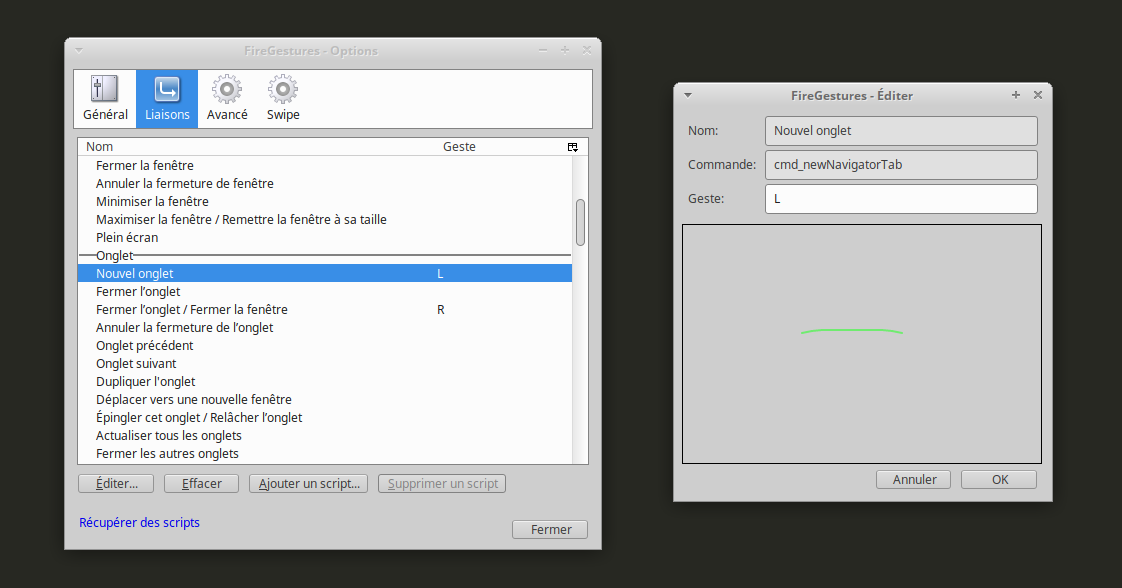Screen dimensions: 1122x588
Task: Switch to the Liaisons tab
Action: pos(167,99)
